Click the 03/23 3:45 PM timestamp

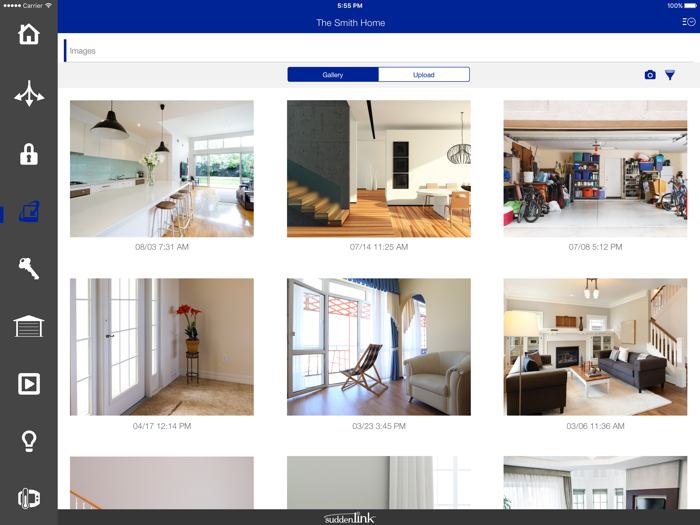tap(379, 426)
